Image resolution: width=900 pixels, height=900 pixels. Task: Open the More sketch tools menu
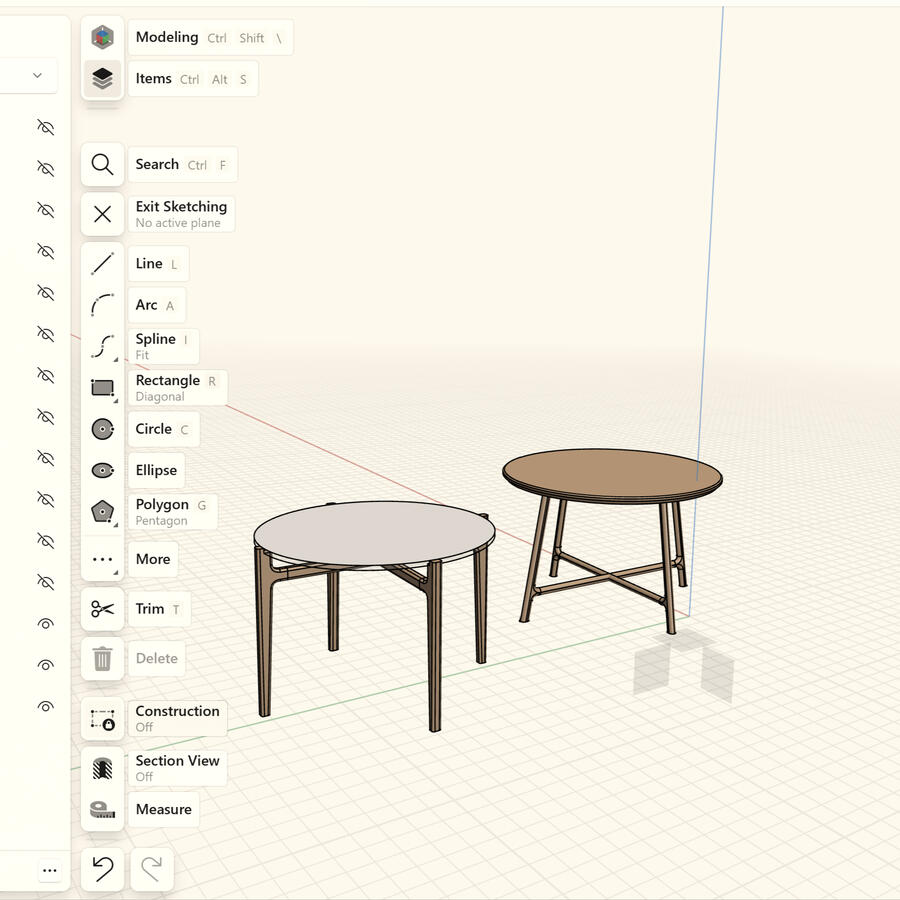coord(102,559)
